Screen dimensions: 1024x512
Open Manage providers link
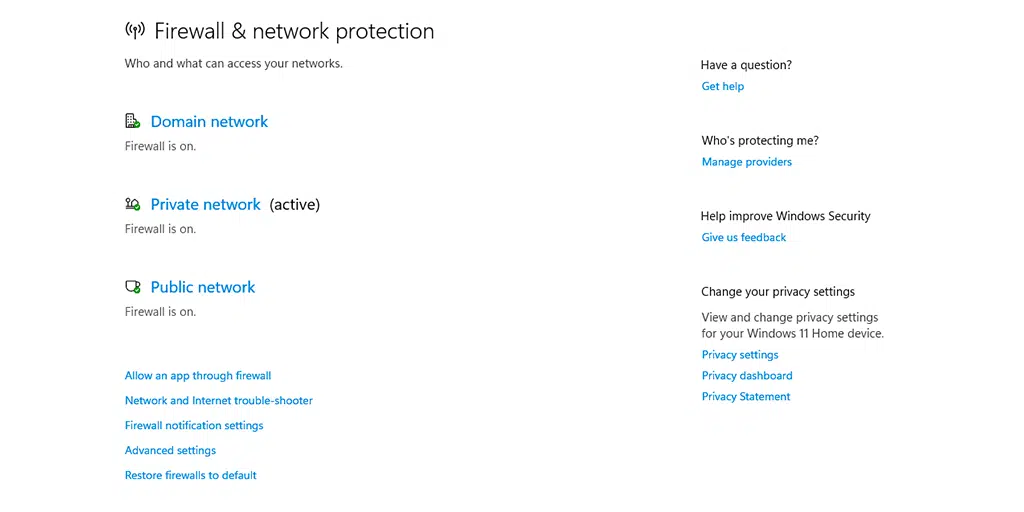(746, 162)
